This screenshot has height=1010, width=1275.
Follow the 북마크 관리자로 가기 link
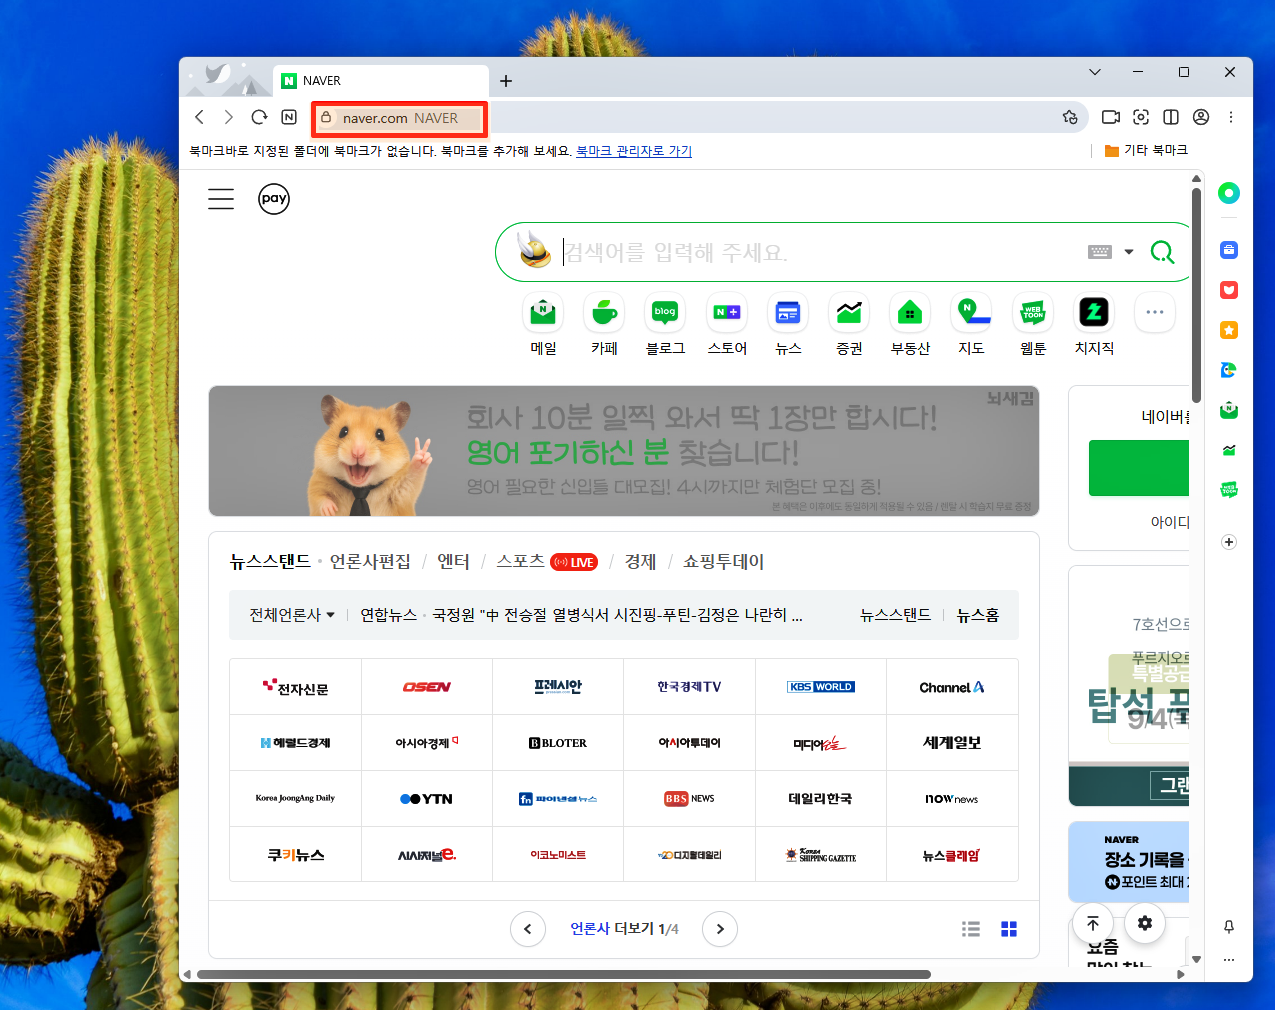634,151
